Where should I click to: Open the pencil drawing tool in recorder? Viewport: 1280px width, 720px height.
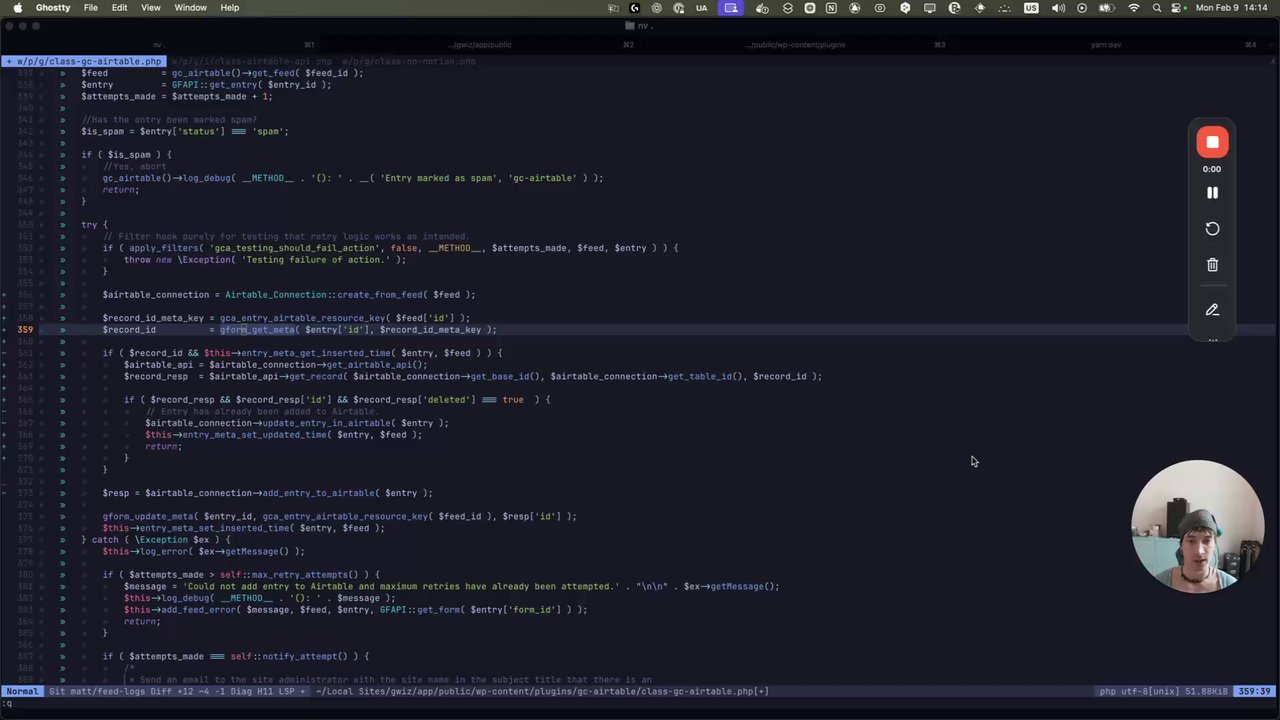click(x=1212, y=310)
